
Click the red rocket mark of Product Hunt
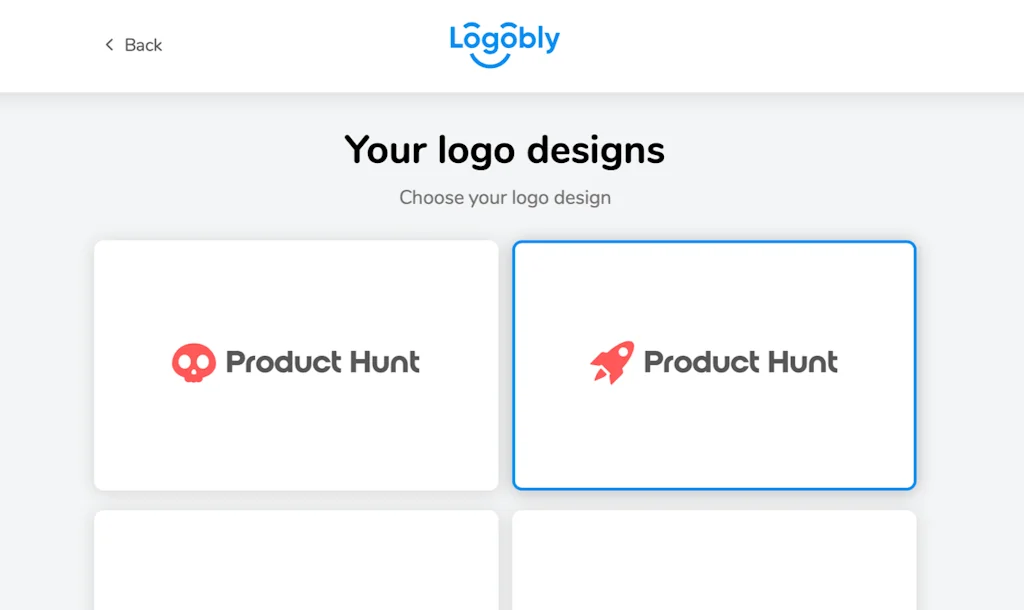615,361
